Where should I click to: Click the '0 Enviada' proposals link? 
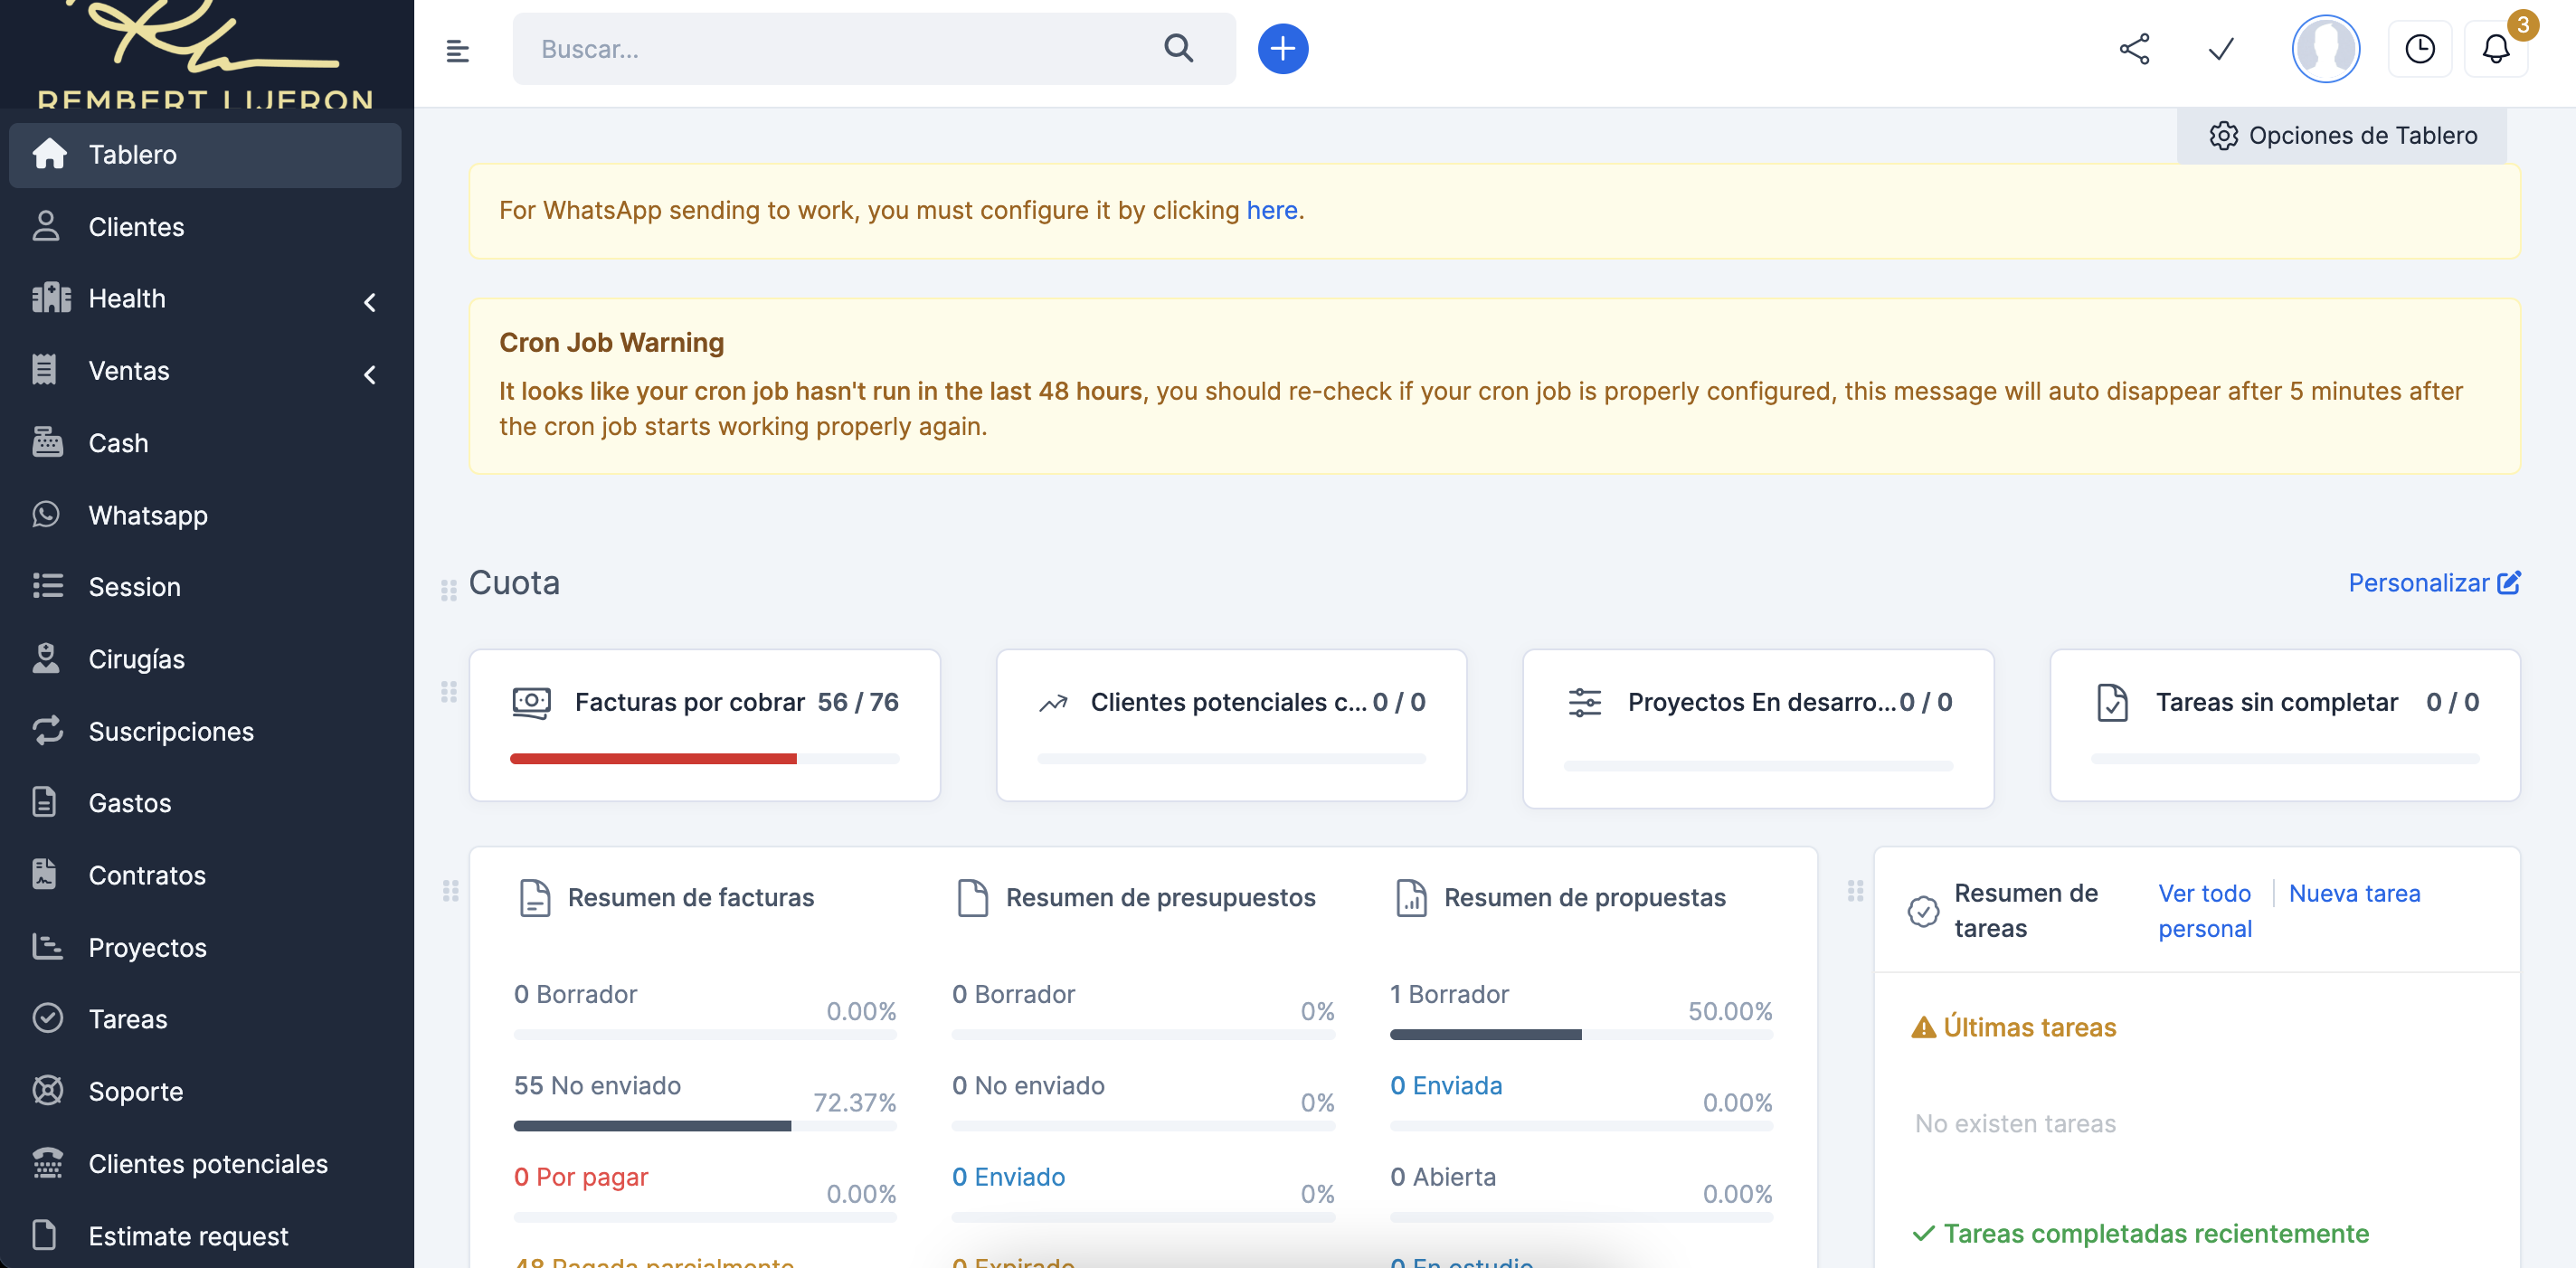[x=1446, y=1085]
